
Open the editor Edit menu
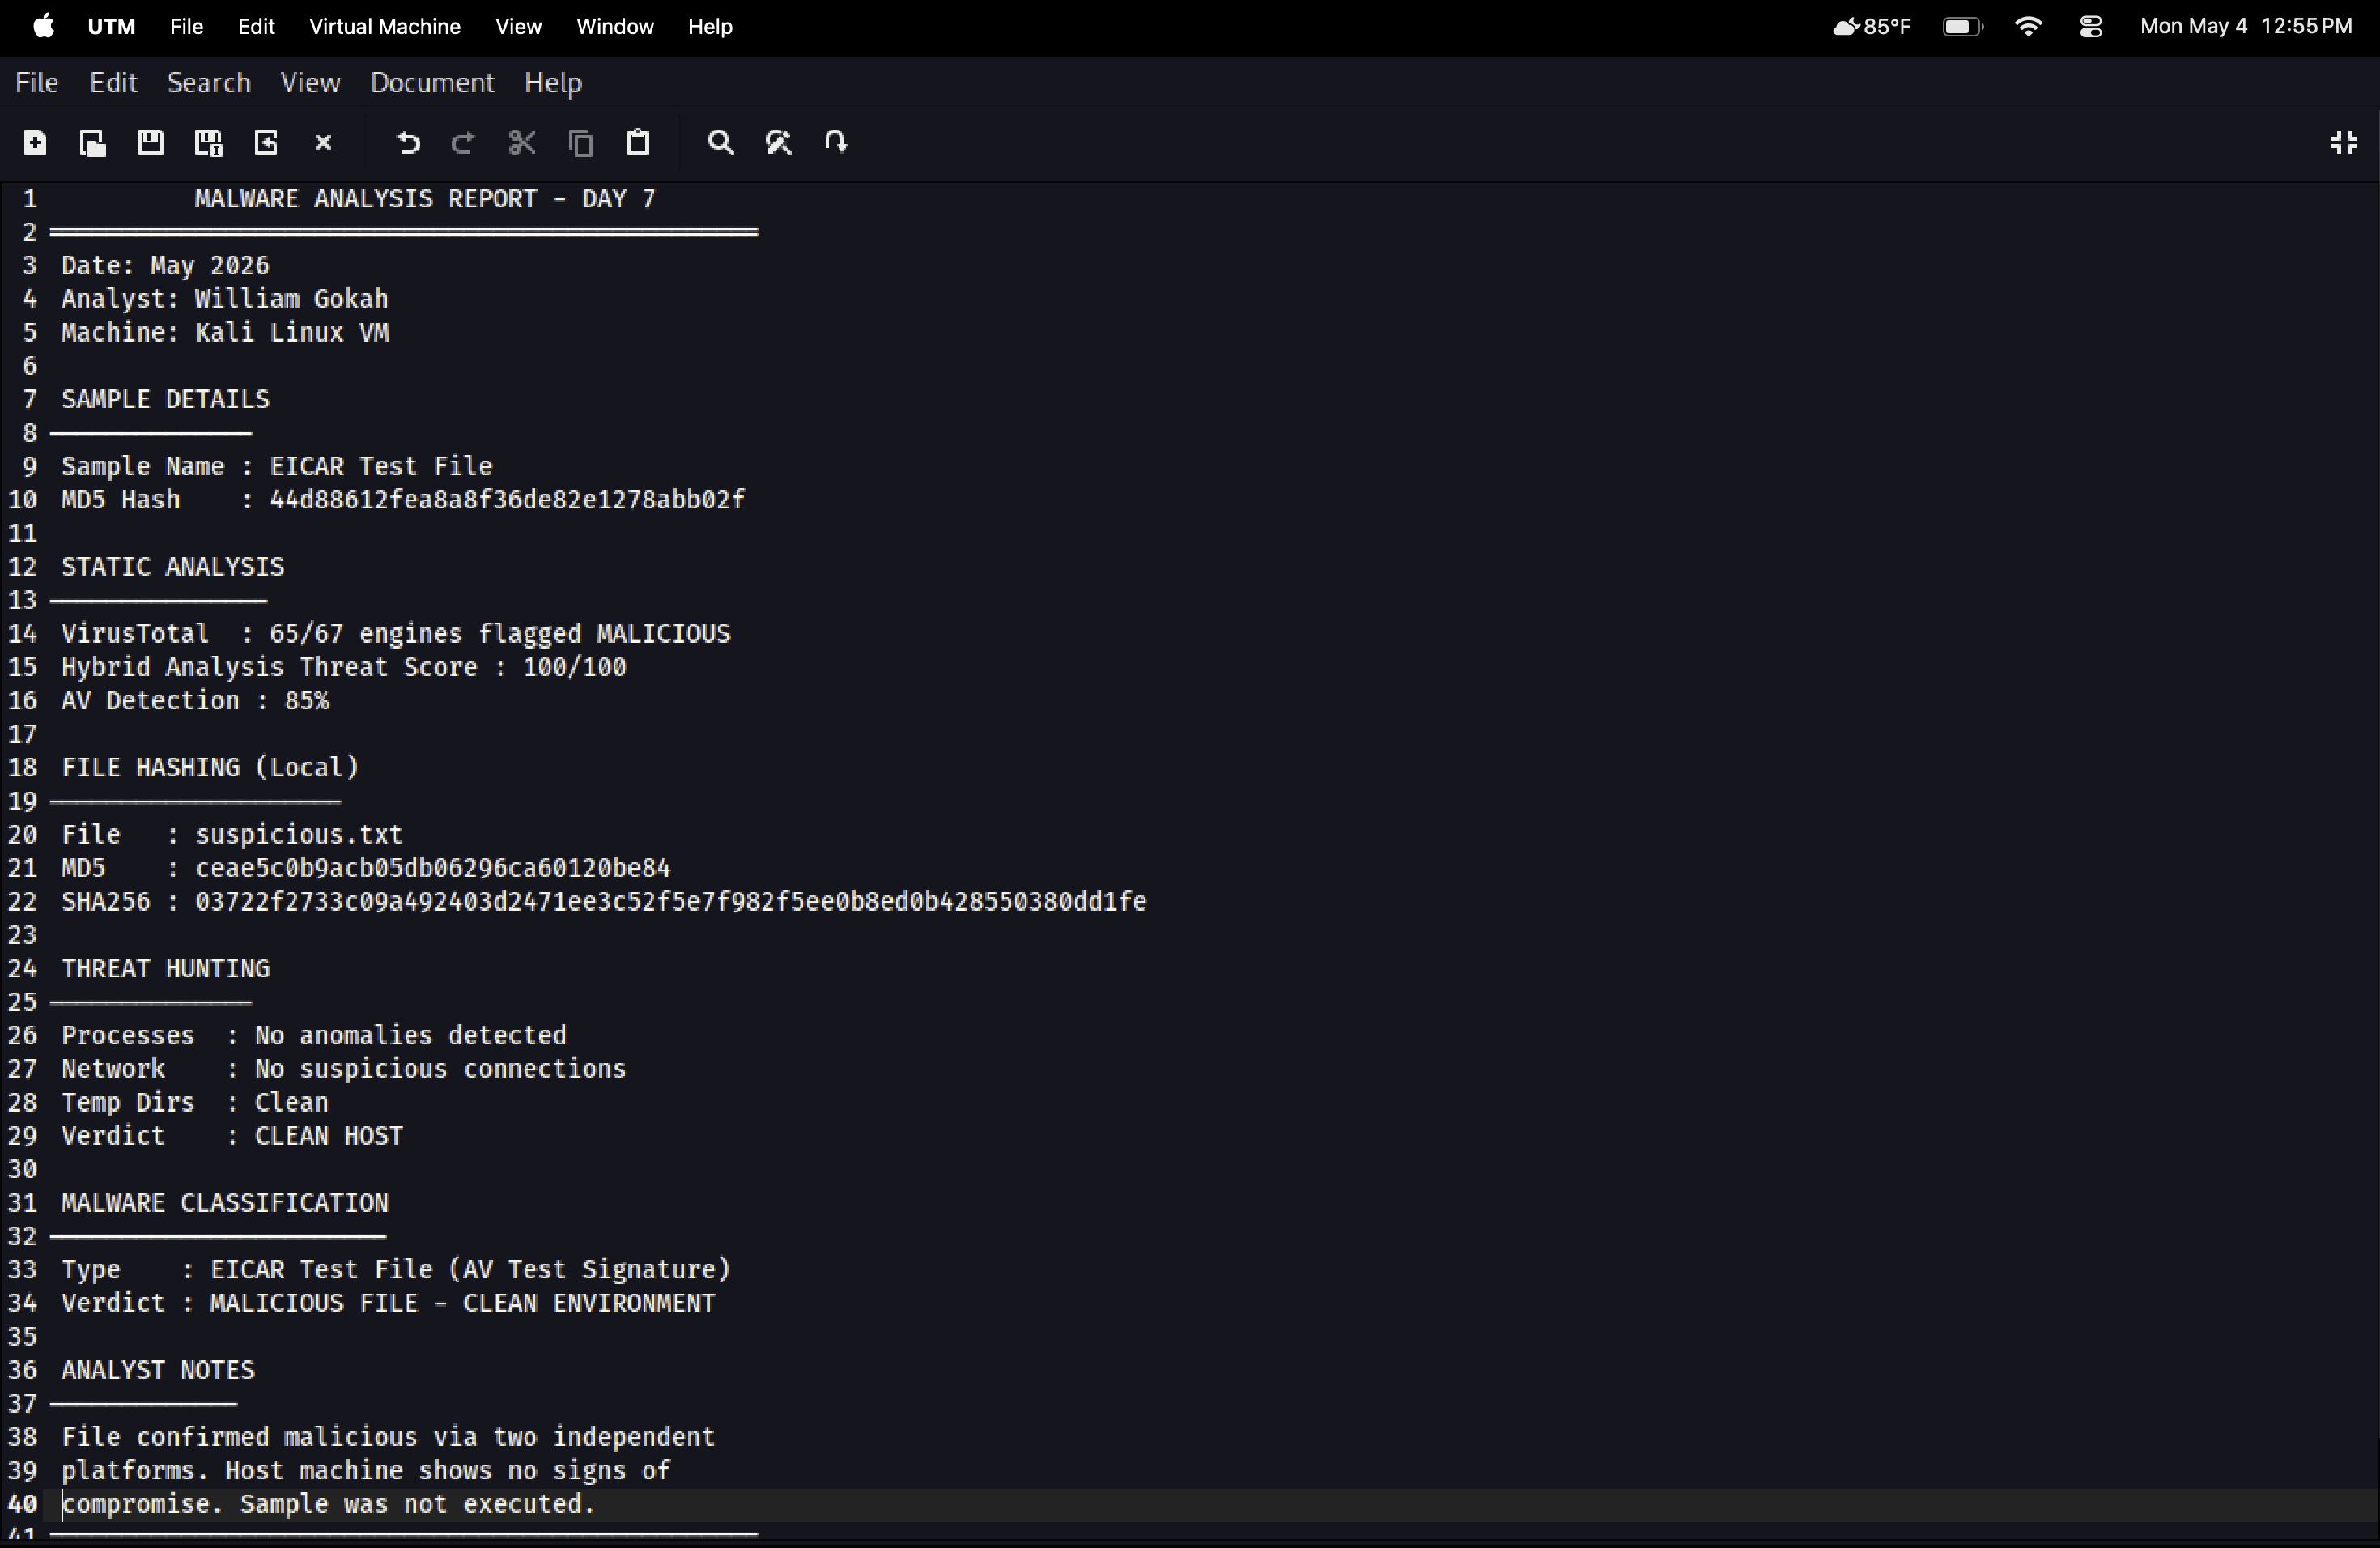(x=113, y=83)
